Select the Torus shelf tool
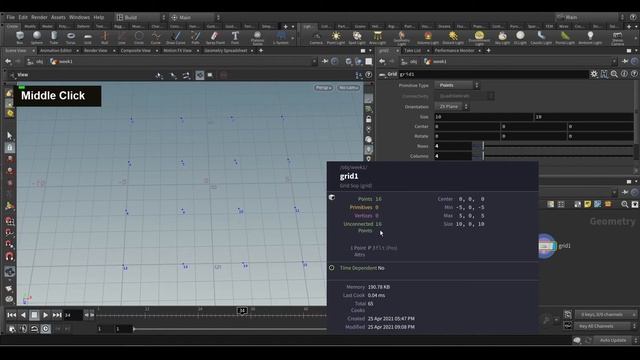Image resolution: width=640 pixels, height=360 pixels. (71, 38)
